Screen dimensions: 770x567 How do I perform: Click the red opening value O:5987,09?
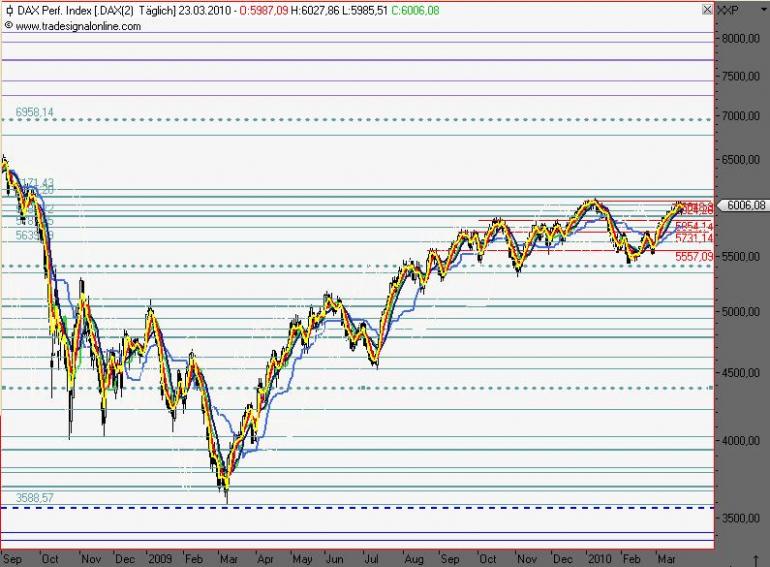coord(264,11)
